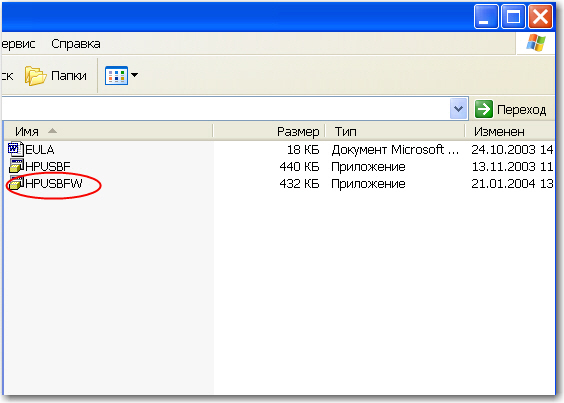
Task: Click inside the address bar field
Action: pos(225,108)
